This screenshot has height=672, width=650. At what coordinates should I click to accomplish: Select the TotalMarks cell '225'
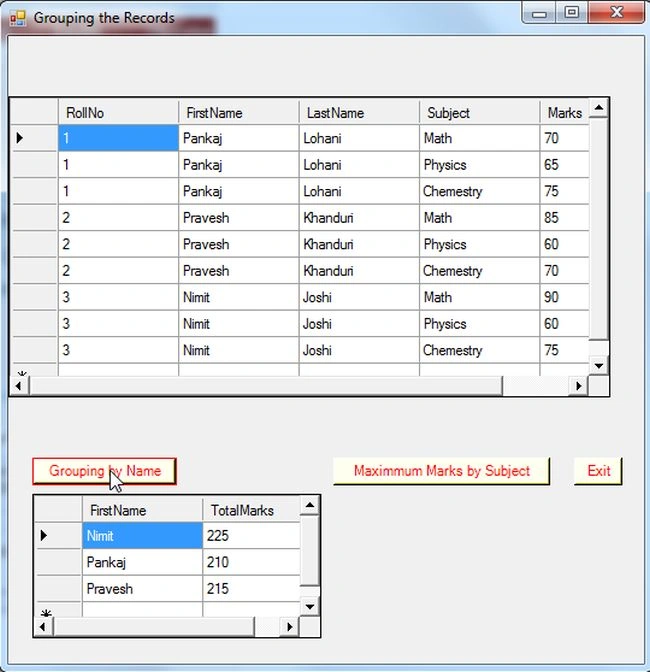pos(251,535)
